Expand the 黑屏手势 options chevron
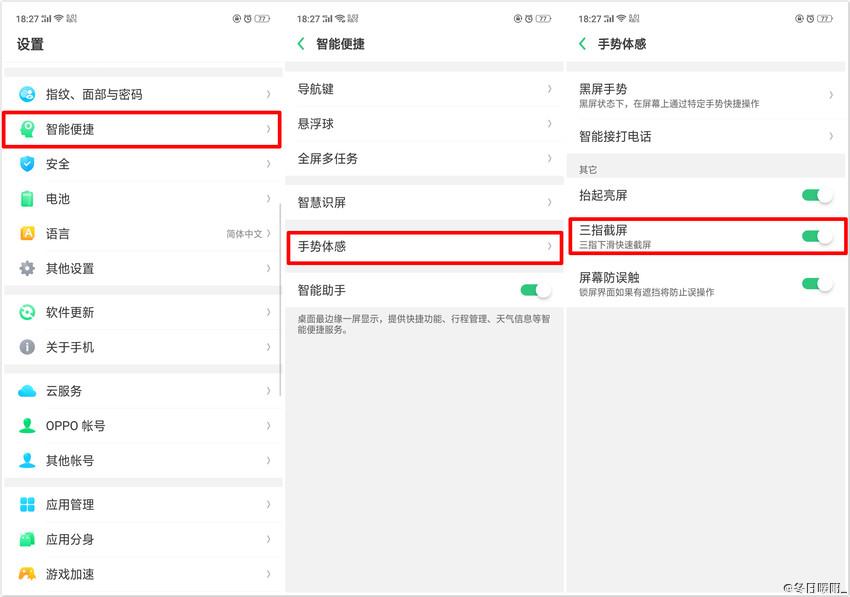This screenshot has width=850, height=597. 829,93
